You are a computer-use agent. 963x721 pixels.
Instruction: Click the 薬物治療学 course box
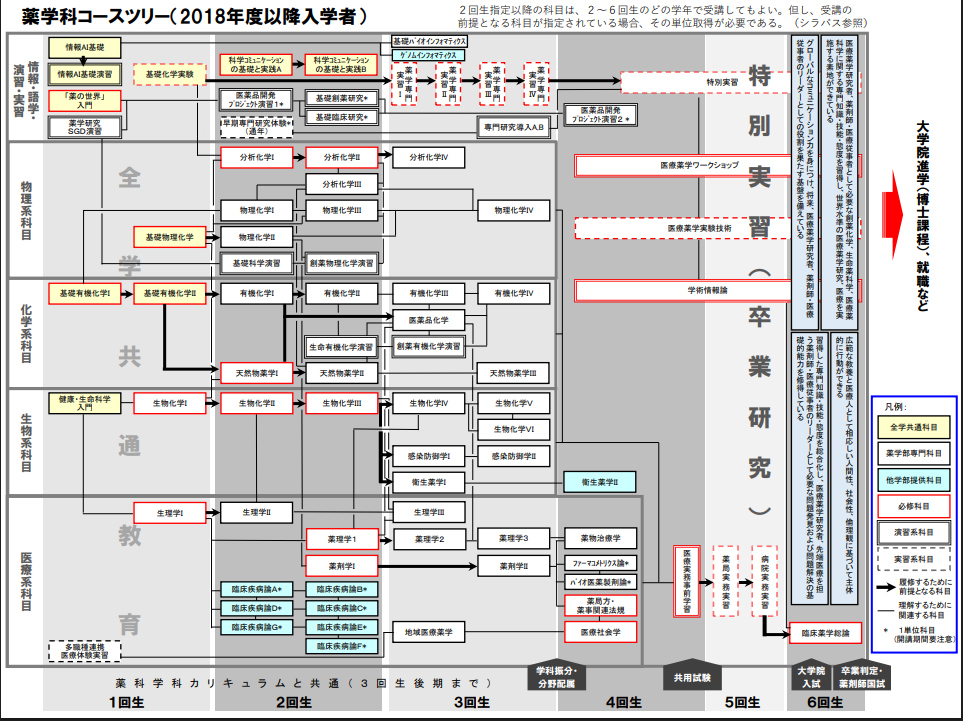coord(600,539)
